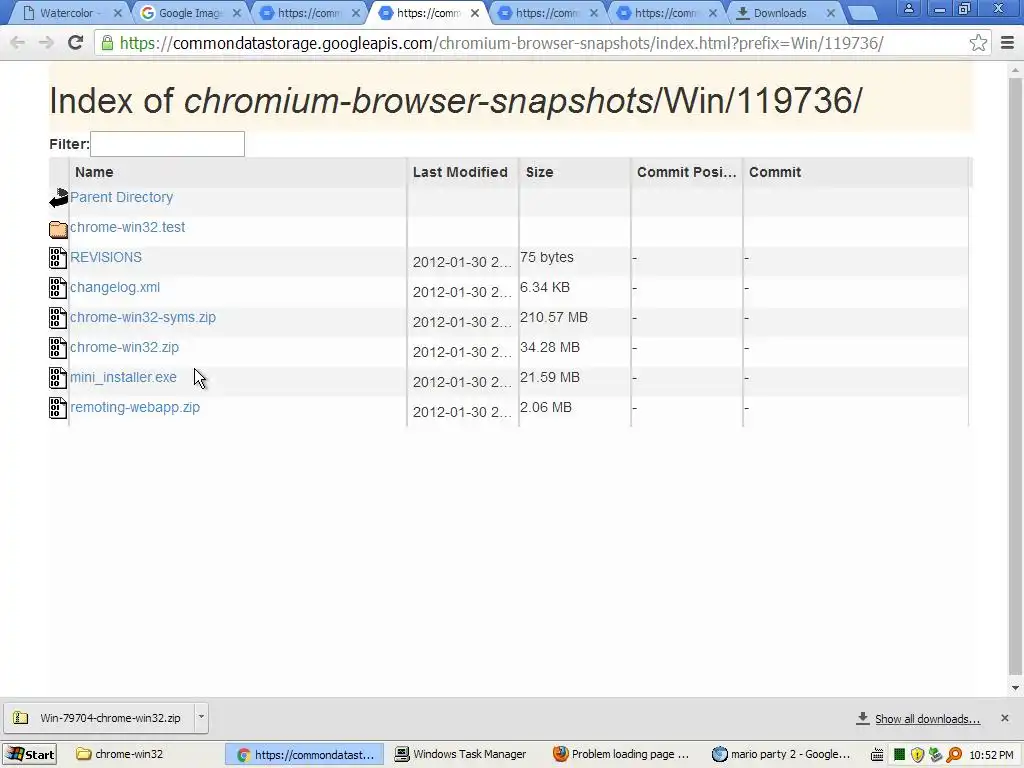Download mini_installer.exe
This screenshot has width=1024, height=768.
[x=123, y=377]
